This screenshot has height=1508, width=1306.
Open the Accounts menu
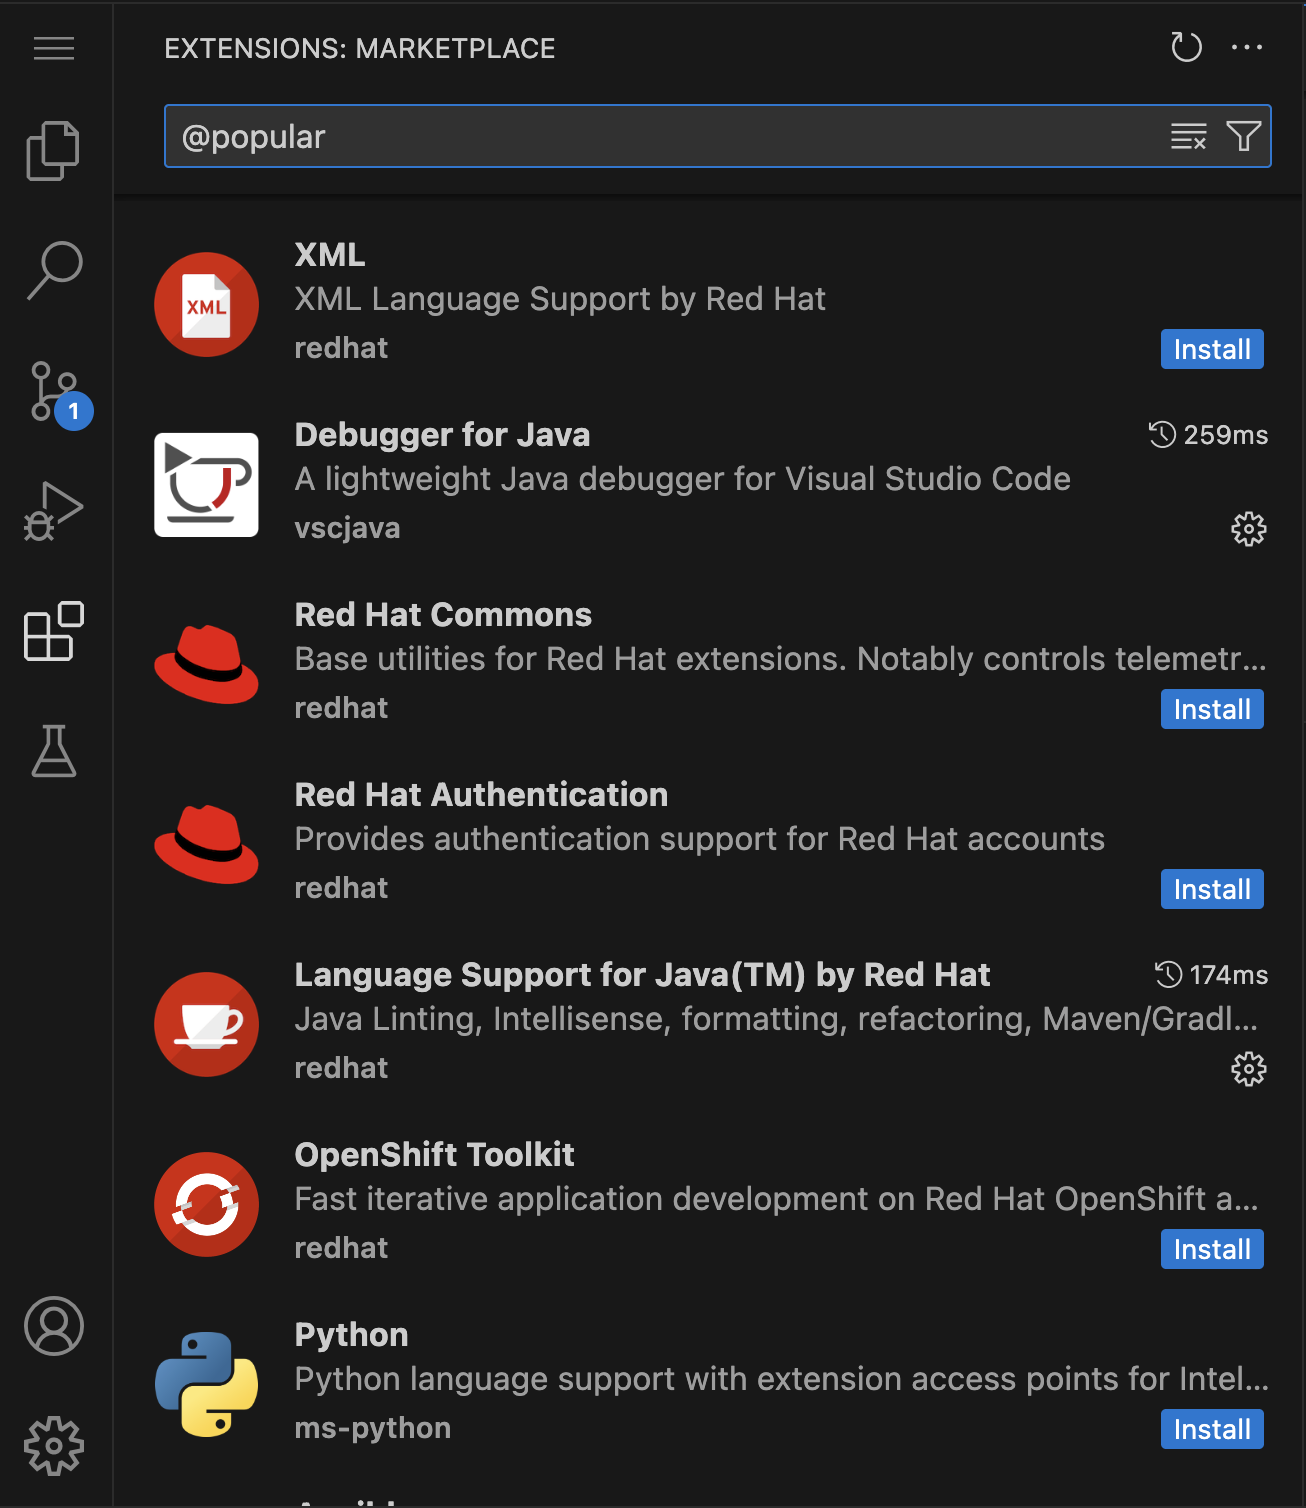click(x=54, y=1326)
